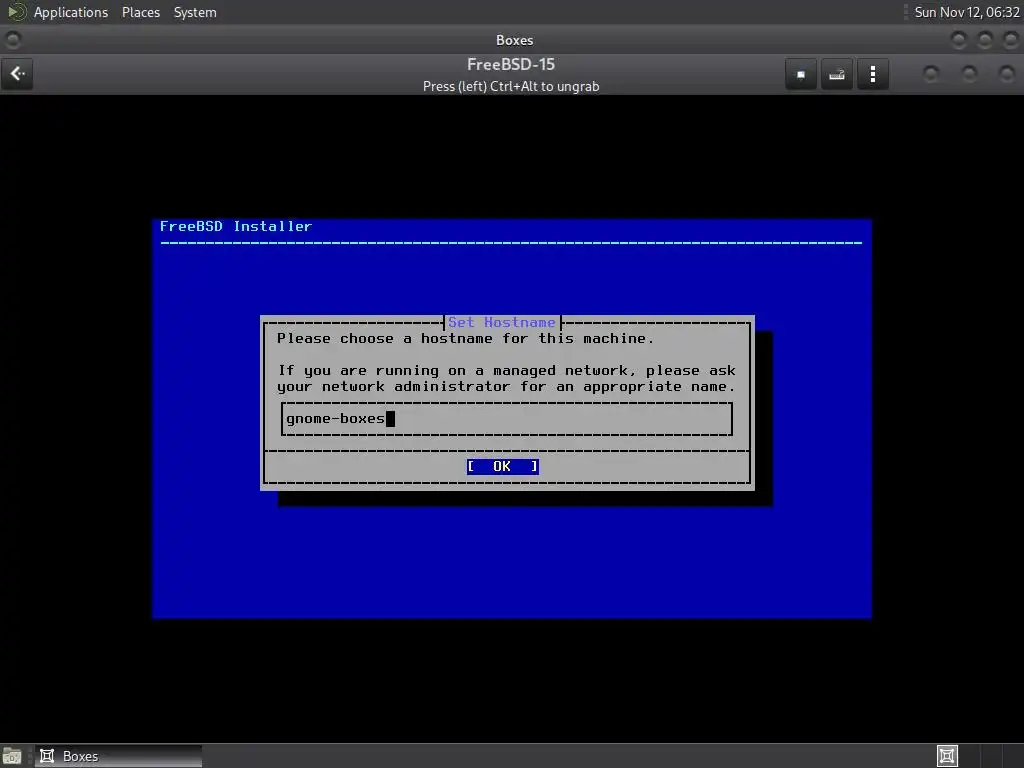Toggle fullscreen for the FreeBSD-15 box

801,74
